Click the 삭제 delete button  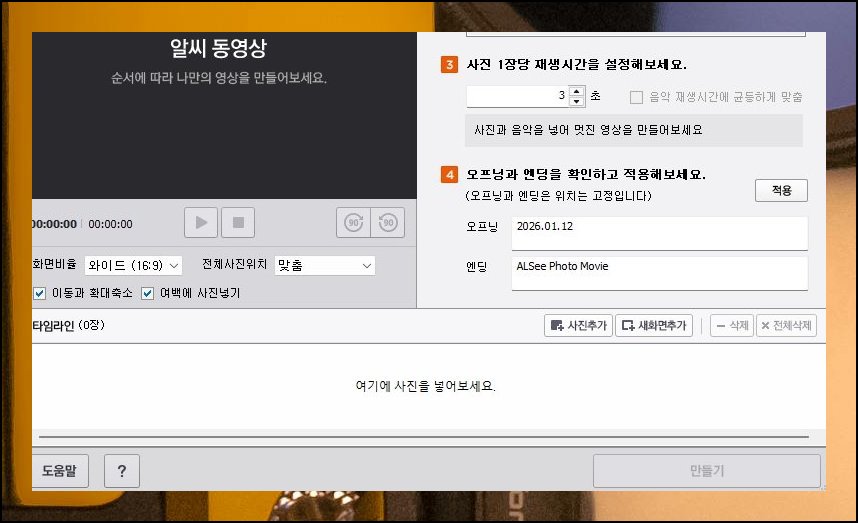pyautogui.click(x=732, y=326)
